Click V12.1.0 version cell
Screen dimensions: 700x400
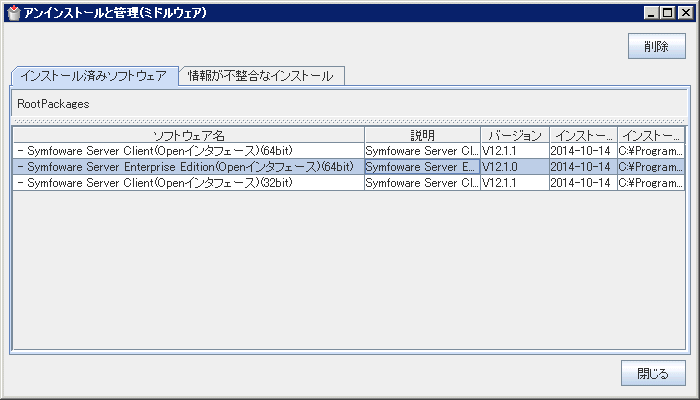click(x=515, y=167)
